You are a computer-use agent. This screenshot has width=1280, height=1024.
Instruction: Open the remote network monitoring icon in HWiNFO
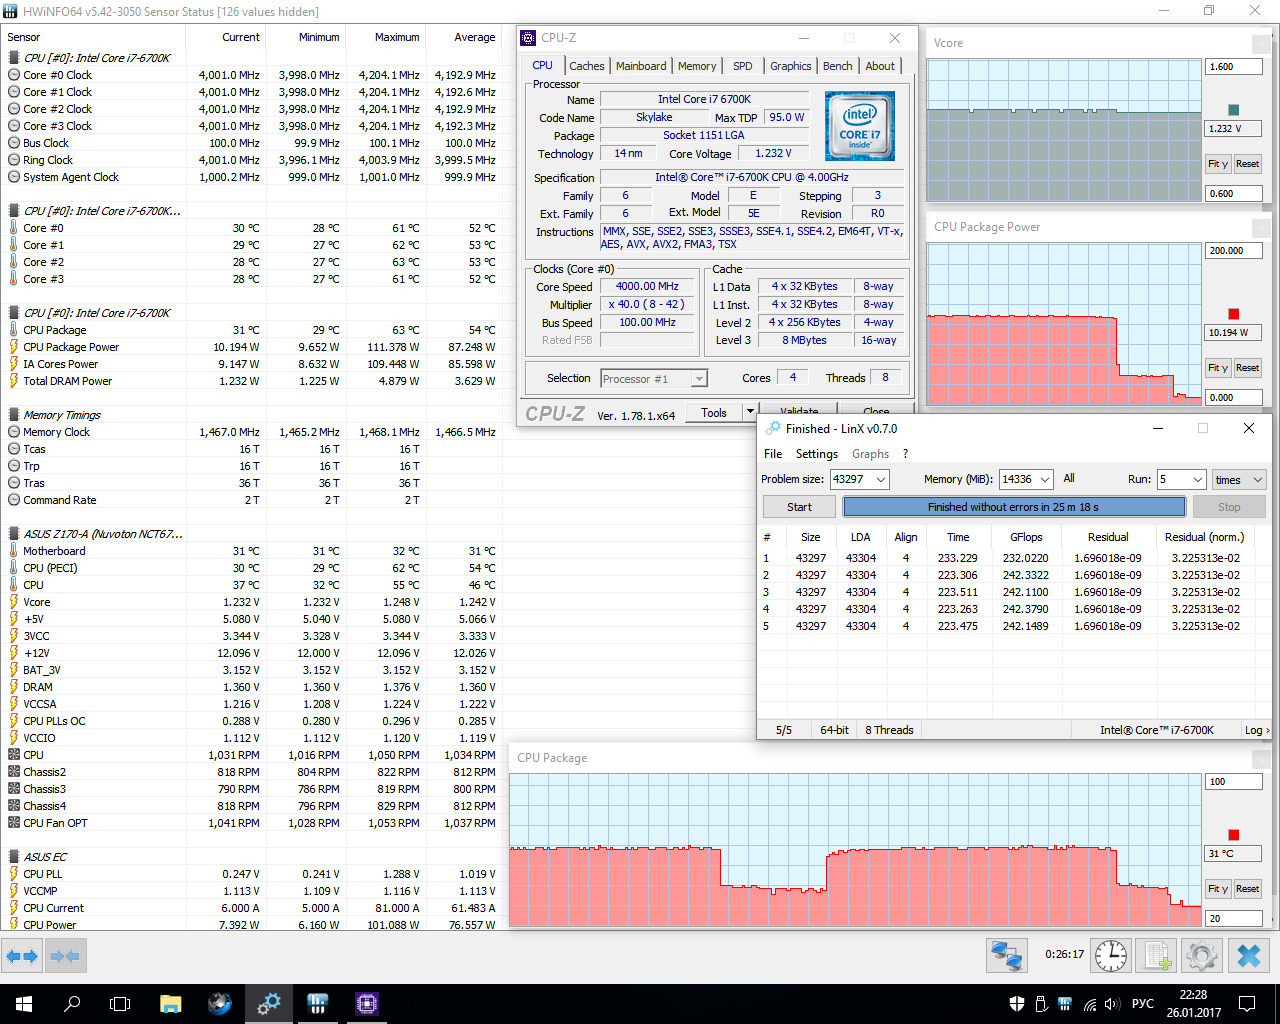pos(1006,956)
